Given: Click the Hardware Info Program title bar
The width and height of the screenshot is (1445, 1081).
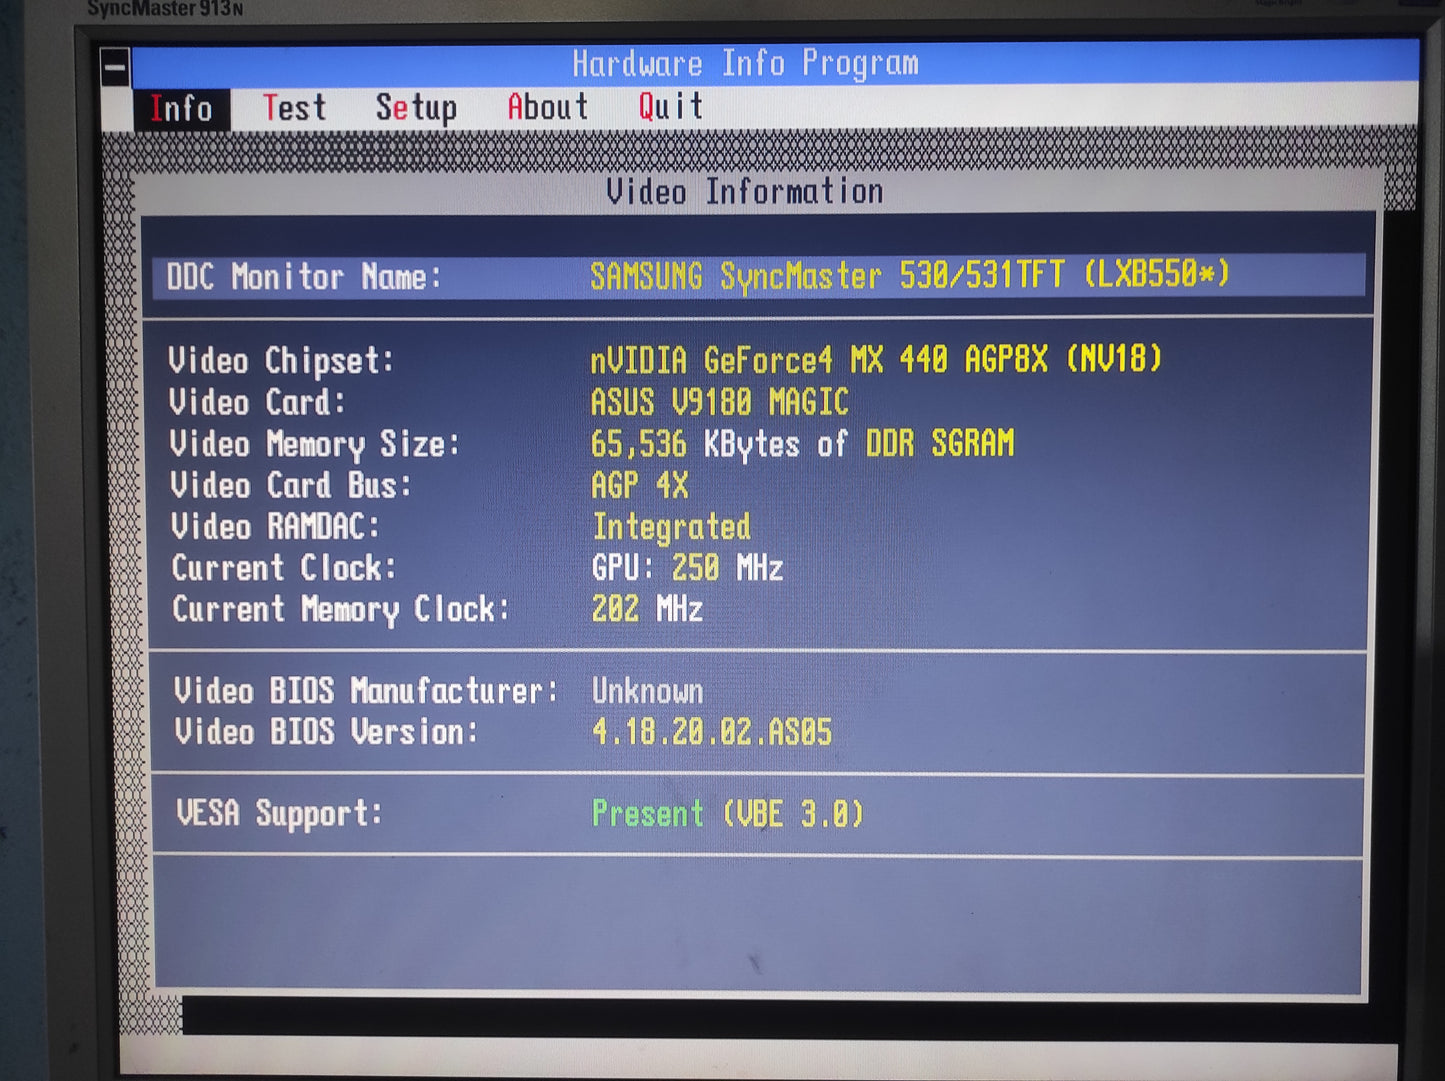Looking at the screenshot, I should (745, 64).
